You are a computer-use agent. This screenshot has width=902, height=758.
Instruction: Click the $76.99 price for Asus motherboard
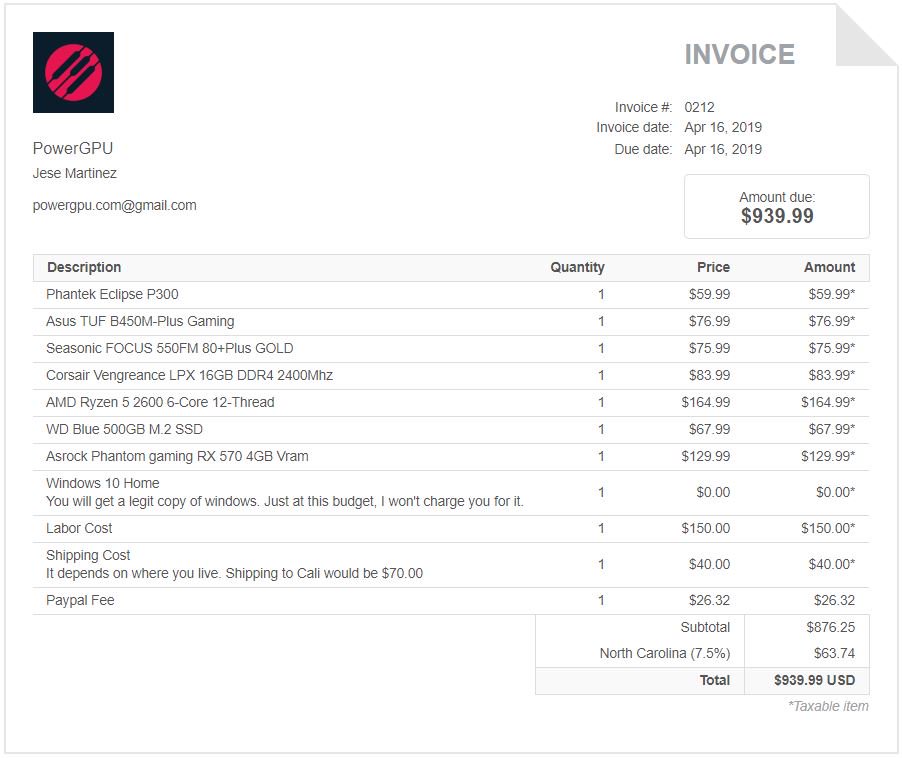[x=709, y=321]
